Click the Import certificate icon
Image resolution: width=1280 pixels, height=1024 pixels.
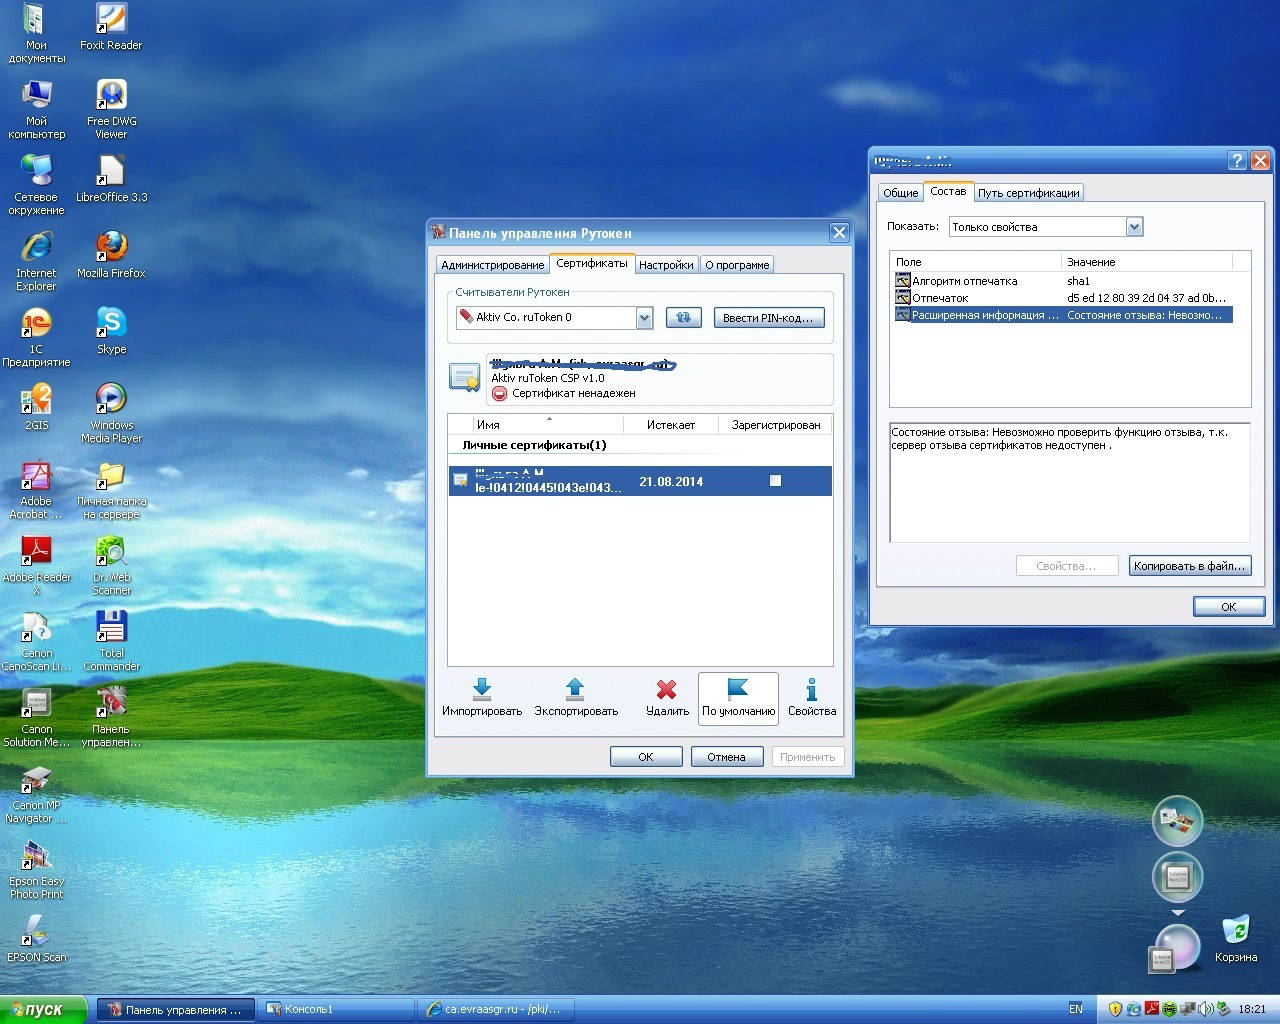click(x=481, y=689)
